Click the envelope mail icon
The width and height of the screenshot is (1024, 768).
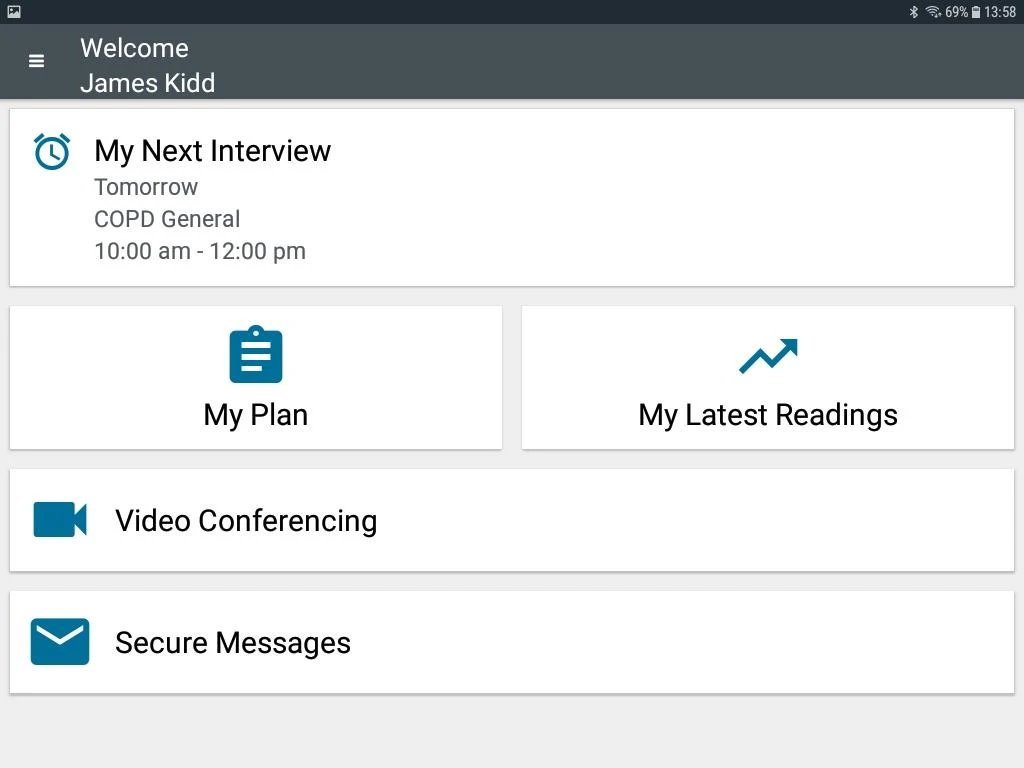tap(60, 642)
